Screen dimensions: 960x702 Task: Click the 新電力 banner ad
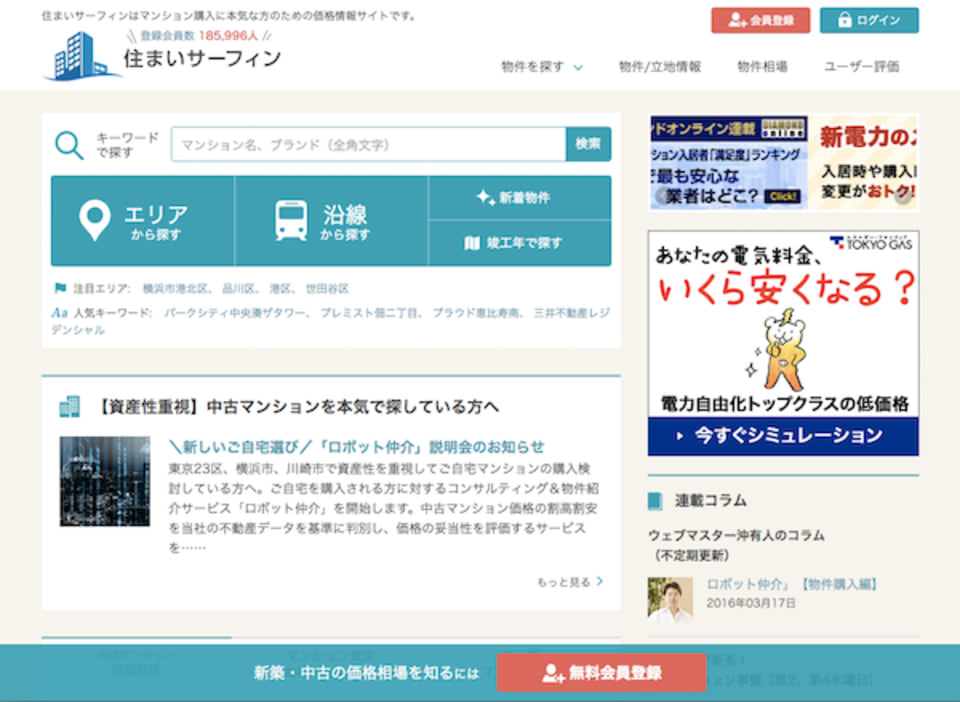pyautogui.click(x=865, y=162)
